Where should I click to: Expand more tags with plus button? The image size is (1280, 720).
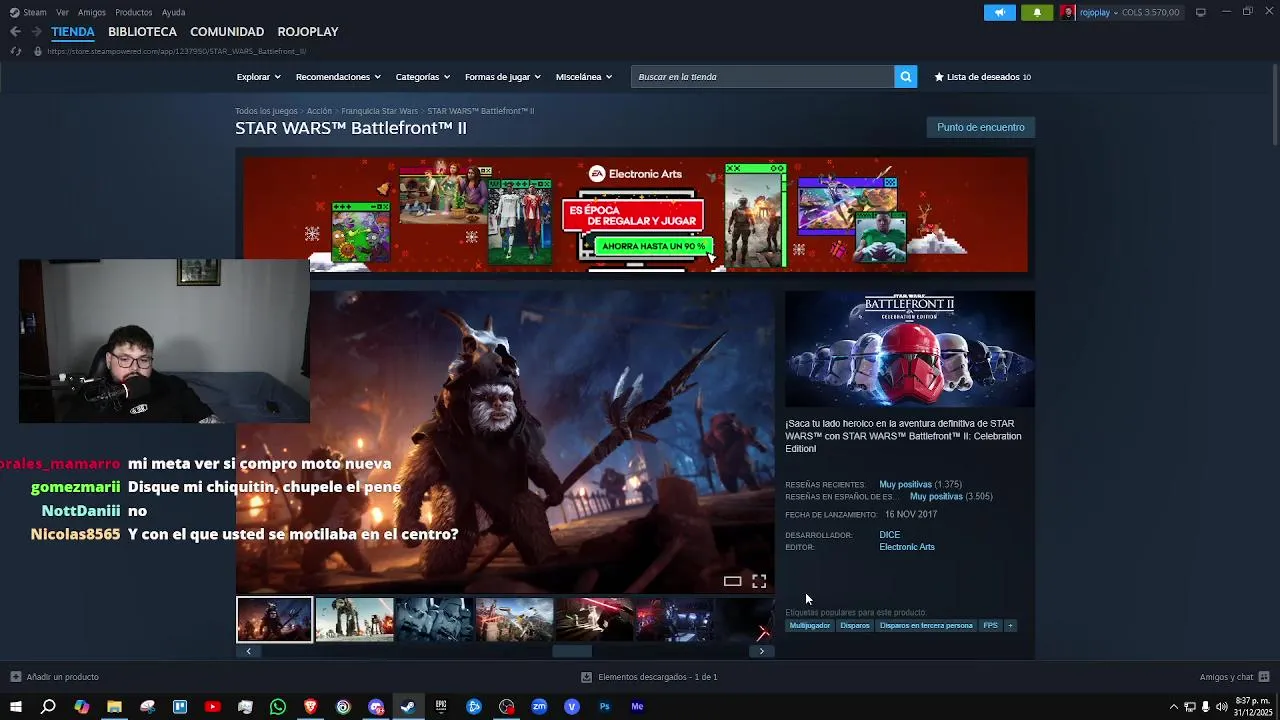(x=1010, y=626)
